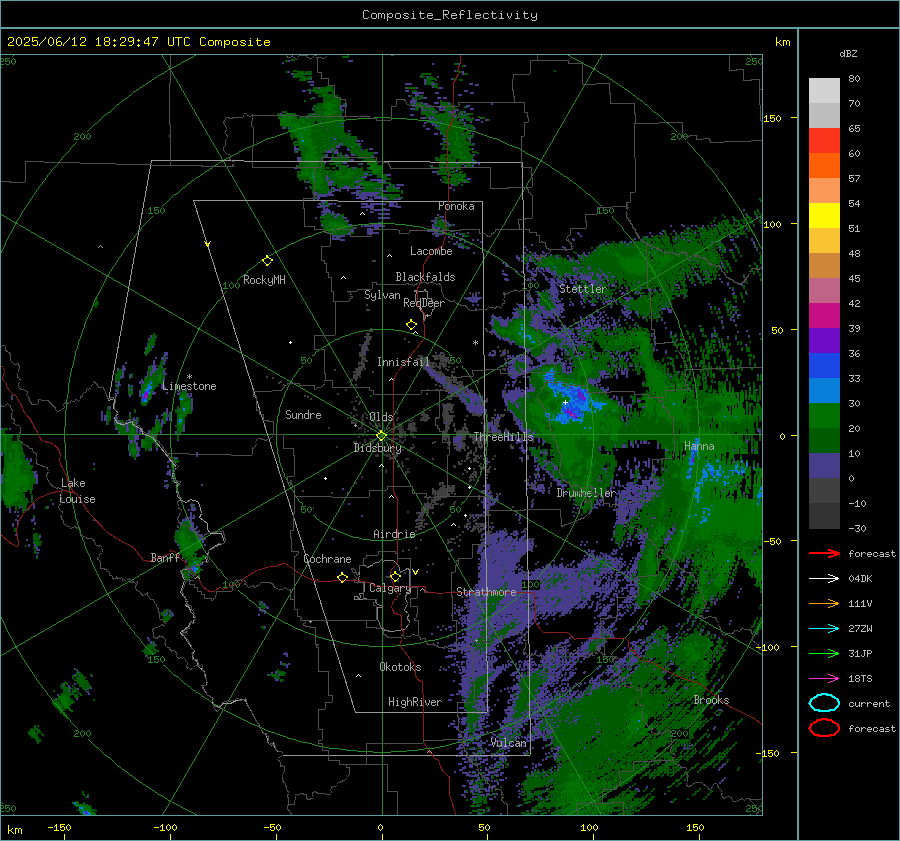The width and height of the screenshot is (900, 841).
Task: Click the yellow swatch in dBZ scale
Action: (824, 215)
